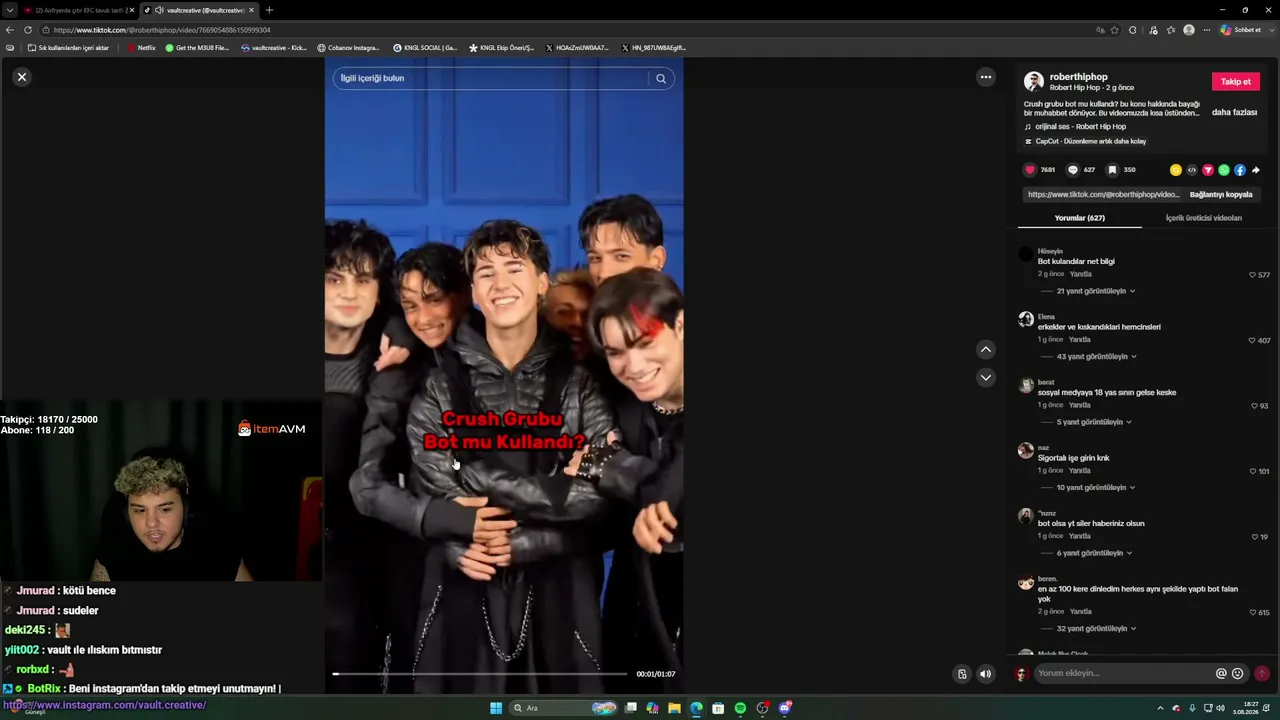Like Elena's comment with its heart

point(1252,340)
